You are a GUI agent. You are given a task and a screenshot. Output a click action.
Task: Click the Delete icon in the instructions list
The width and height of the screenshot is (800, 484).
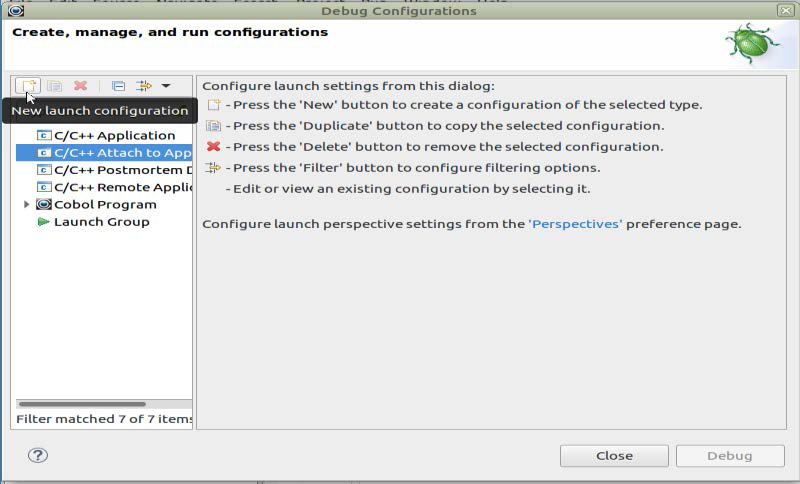pos(213,146)
